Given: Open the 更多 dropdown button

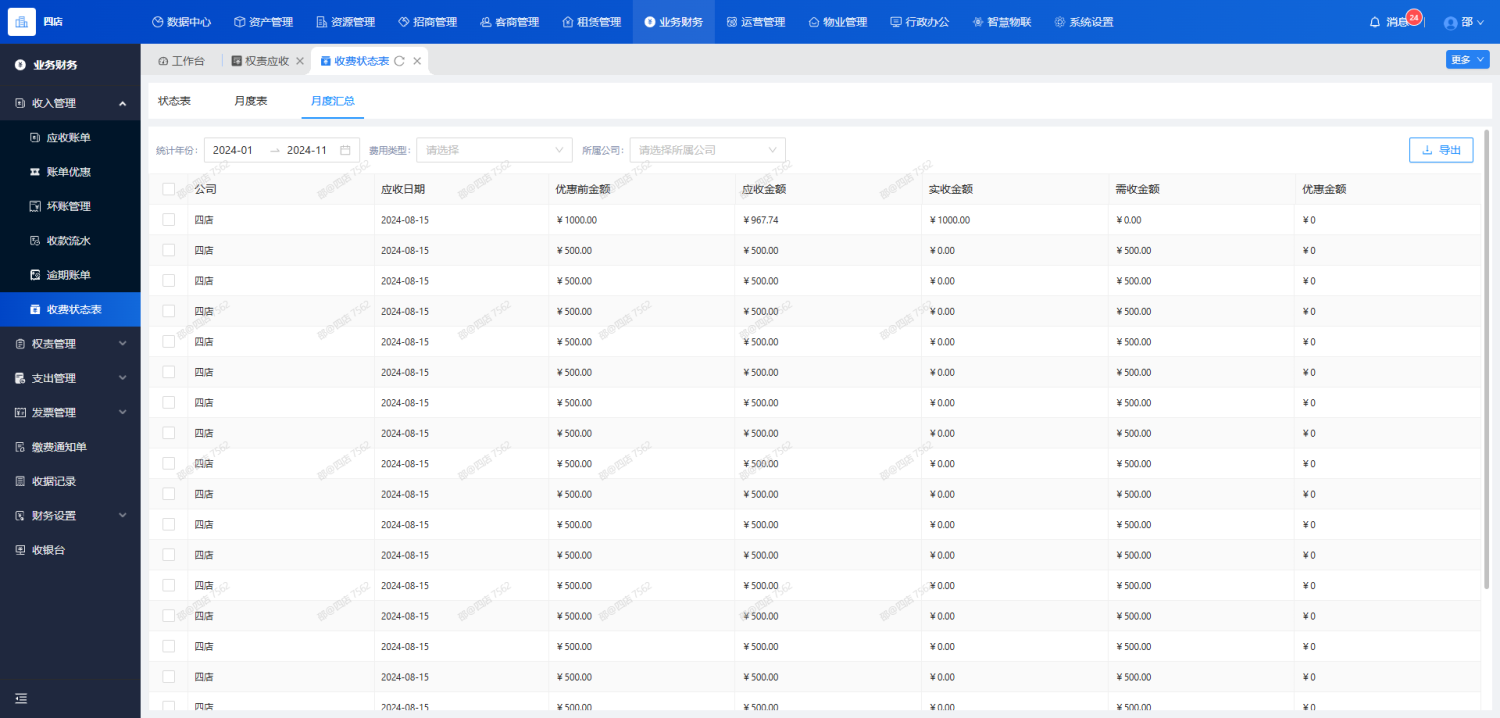Looking at the screenshot, I should coord(1467,60).
